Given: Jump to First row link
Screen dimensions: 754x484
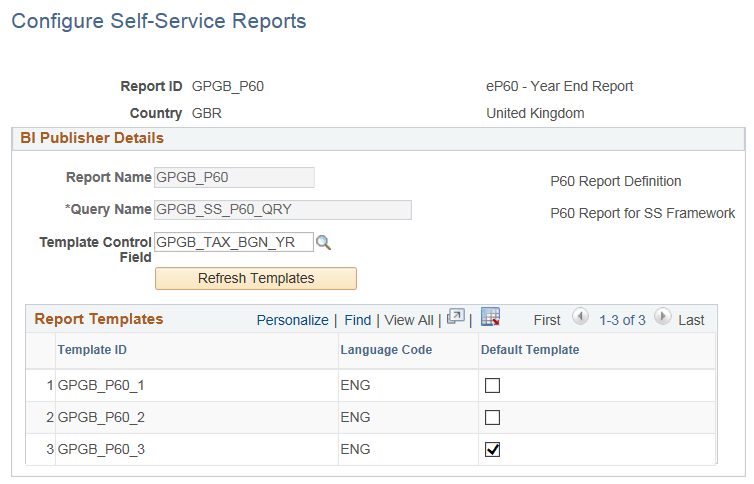Looking at the screenshot, I should click(x=547, y=320).
